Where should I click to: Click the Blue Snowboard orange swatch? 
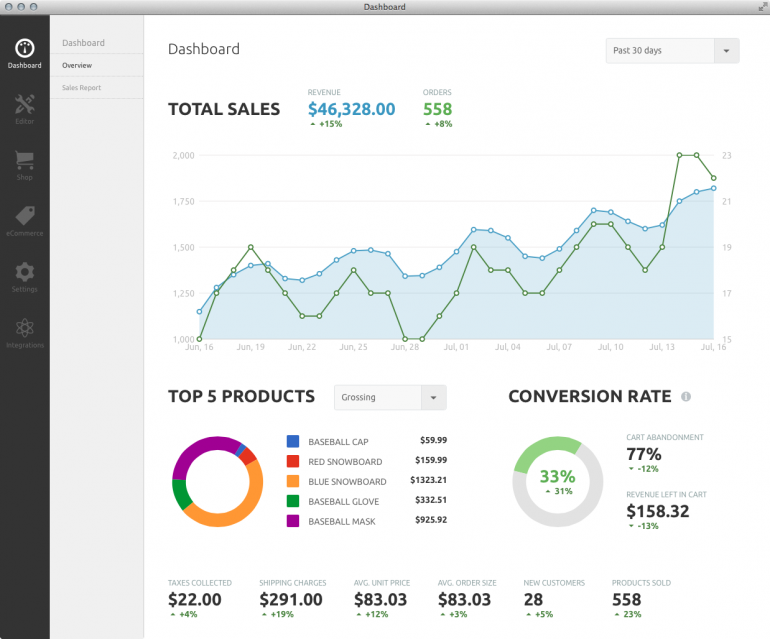293,481
